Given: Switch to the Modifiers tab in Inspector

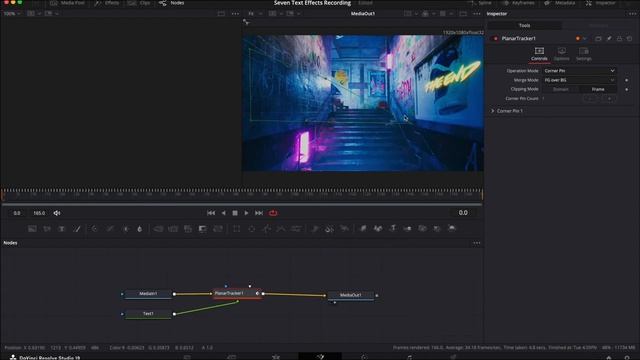Looking at the screenshot, I should 598,25.
